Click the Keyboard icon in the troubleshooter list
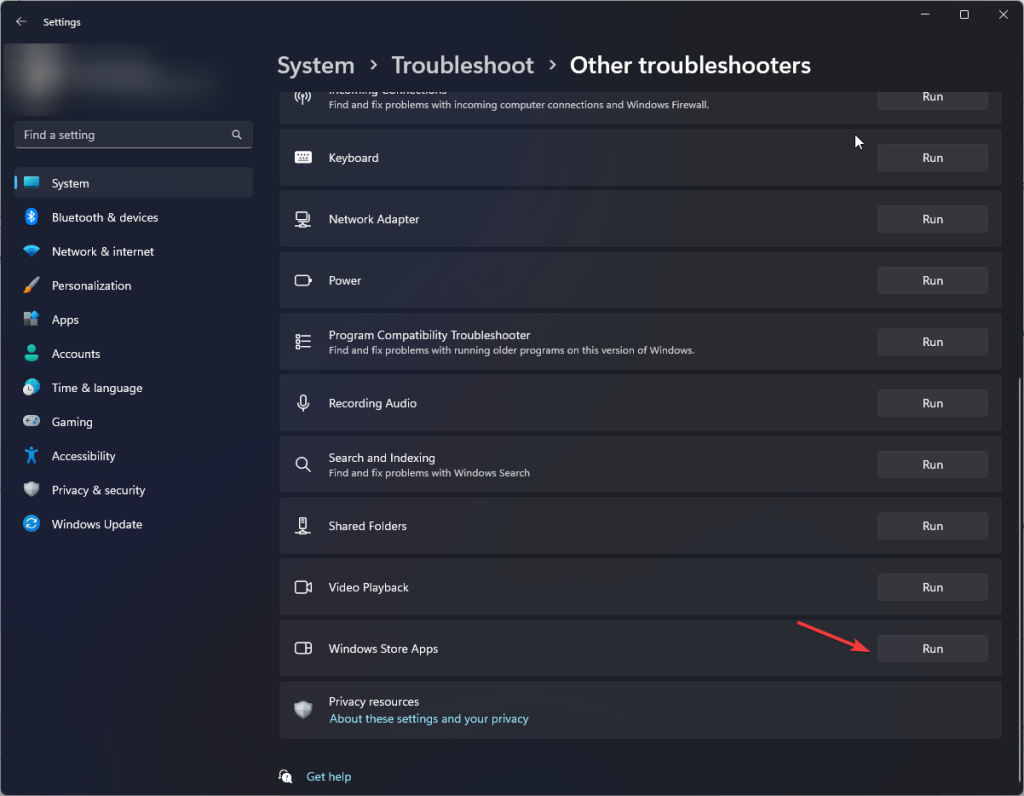The height and width of the screenshot is (796, 1024). click(302, 157)
